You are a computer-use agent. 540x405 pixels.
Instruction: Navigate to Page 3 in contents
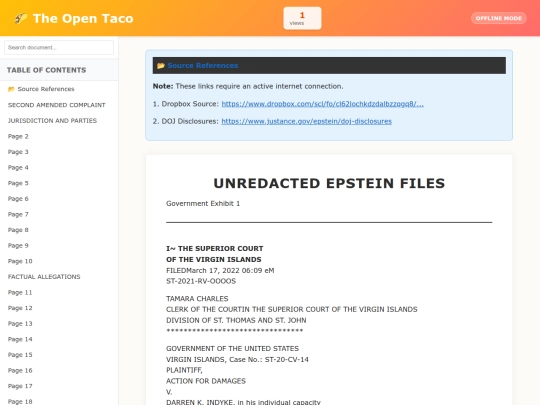[x=18, y=152]
